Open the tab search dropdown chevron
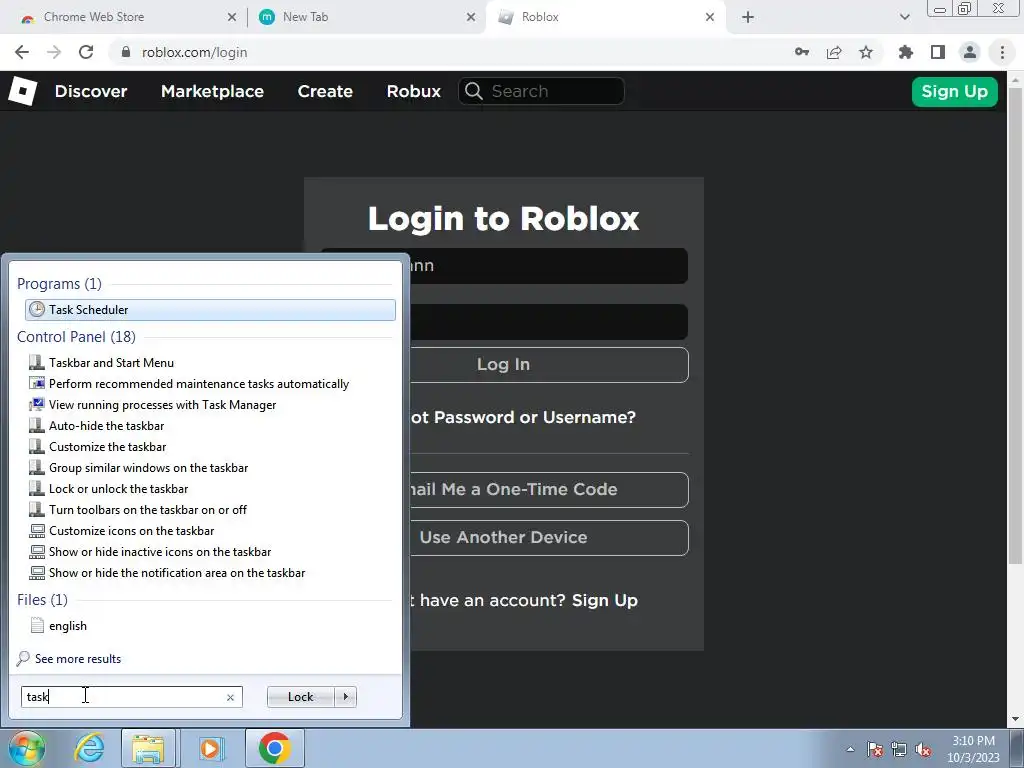1024x768 pixels. (x=904, y=17)
